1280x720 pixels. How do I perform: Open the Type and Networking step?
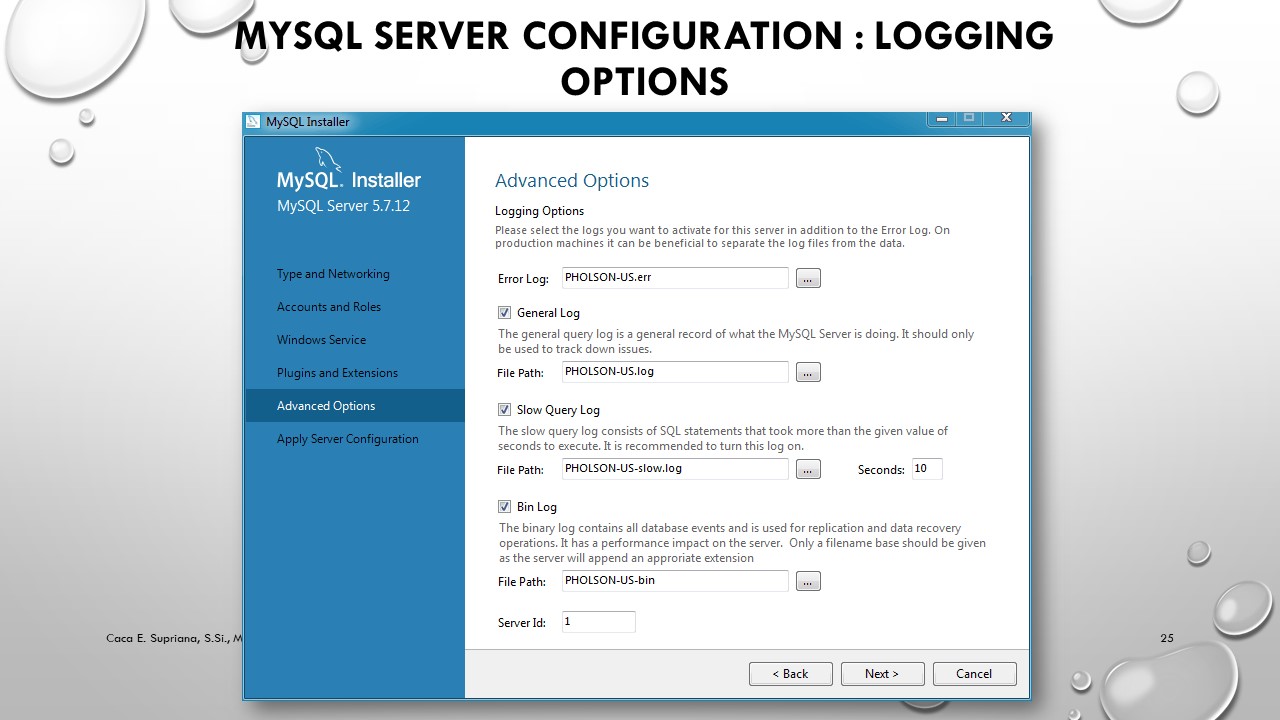333,274
